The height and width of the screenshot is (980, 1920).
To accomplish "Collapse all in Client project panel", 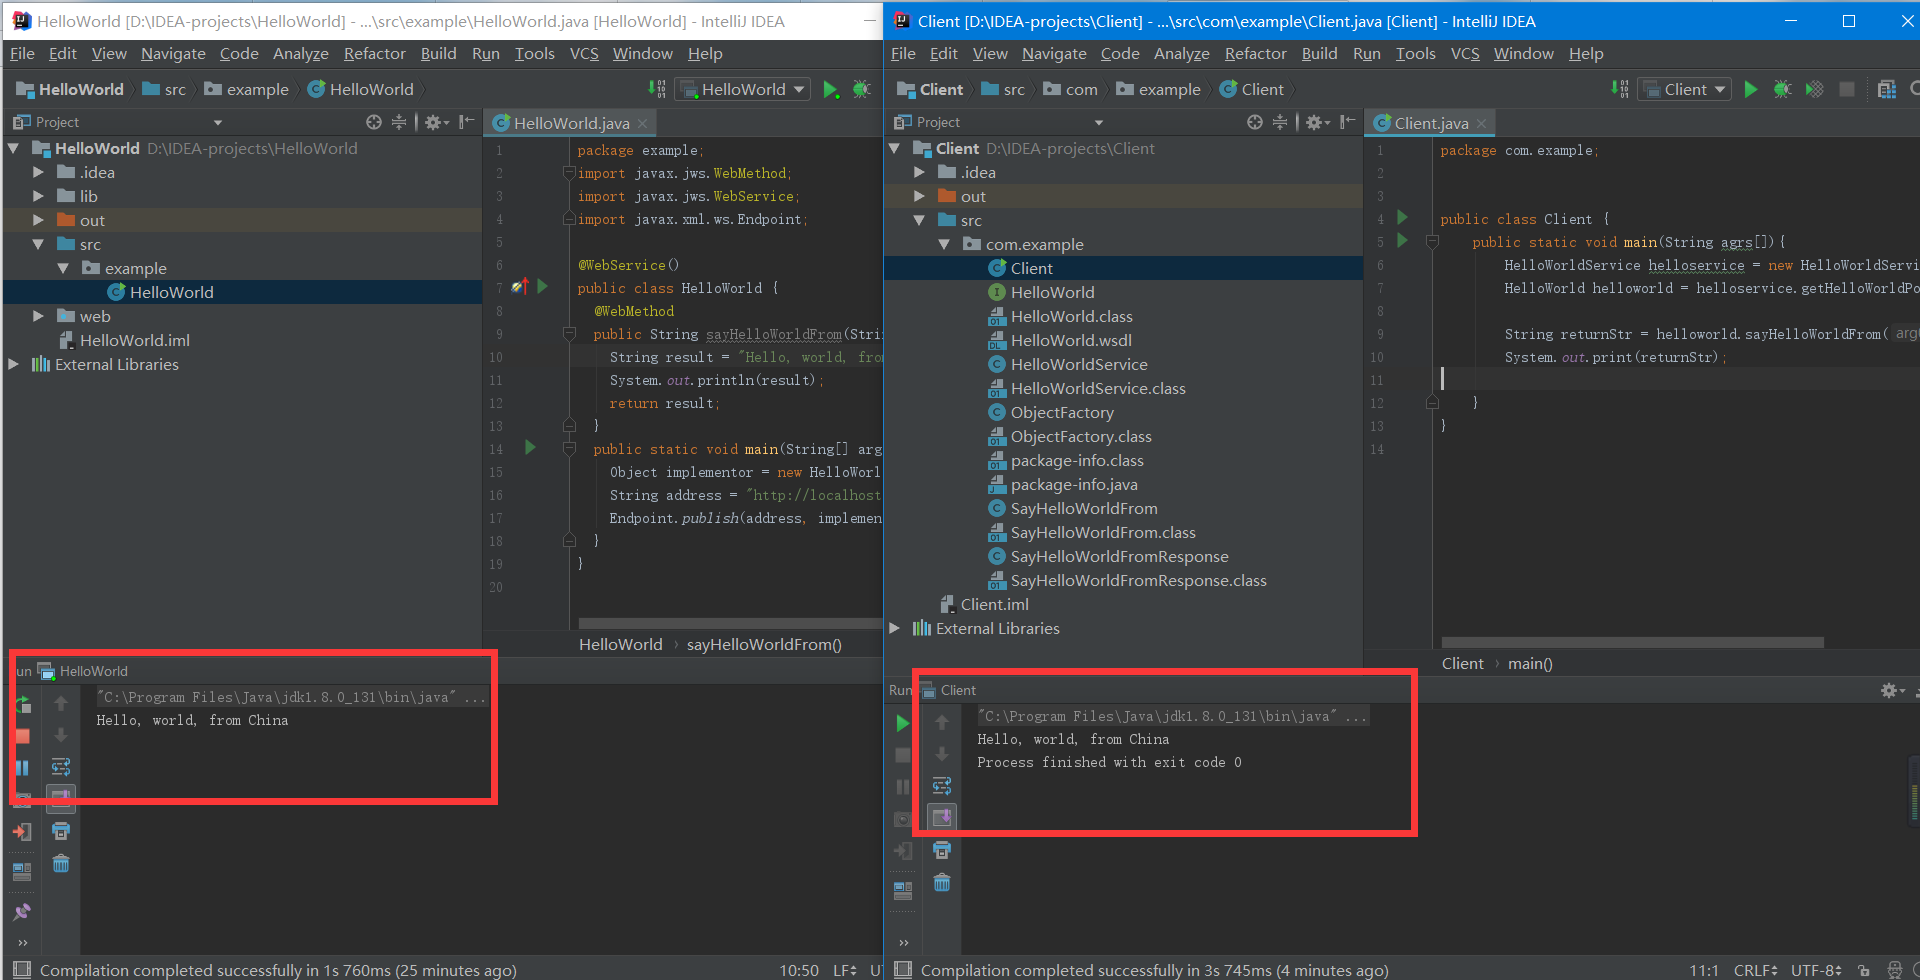I will 1280,122.
